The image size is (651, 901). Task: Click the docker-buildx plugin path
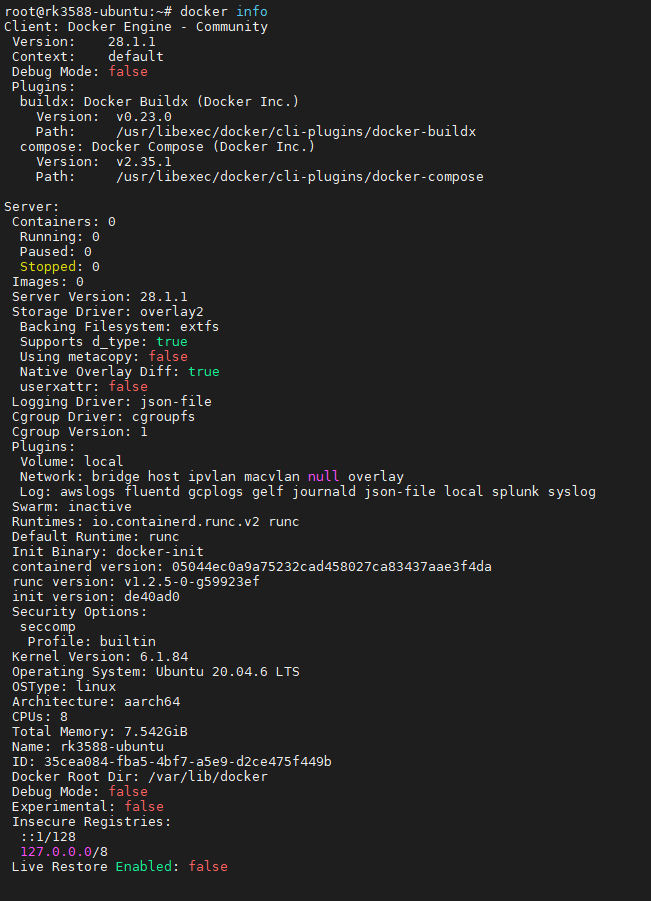pos(295,131)
